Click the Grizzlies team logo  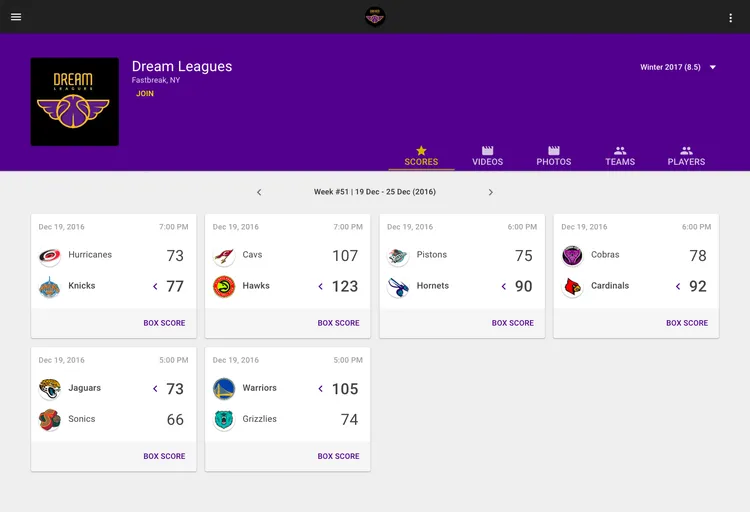pyautogui.click(x=224, y=420)
